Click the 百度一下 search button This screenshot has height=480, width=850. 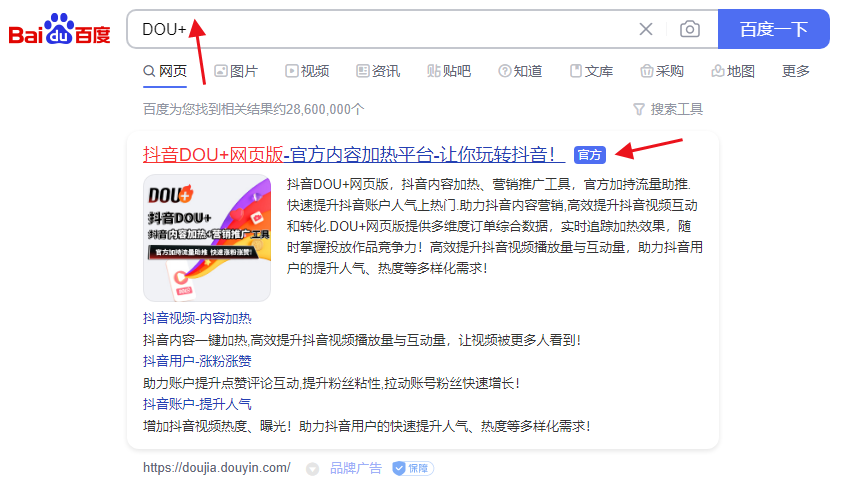774,29
